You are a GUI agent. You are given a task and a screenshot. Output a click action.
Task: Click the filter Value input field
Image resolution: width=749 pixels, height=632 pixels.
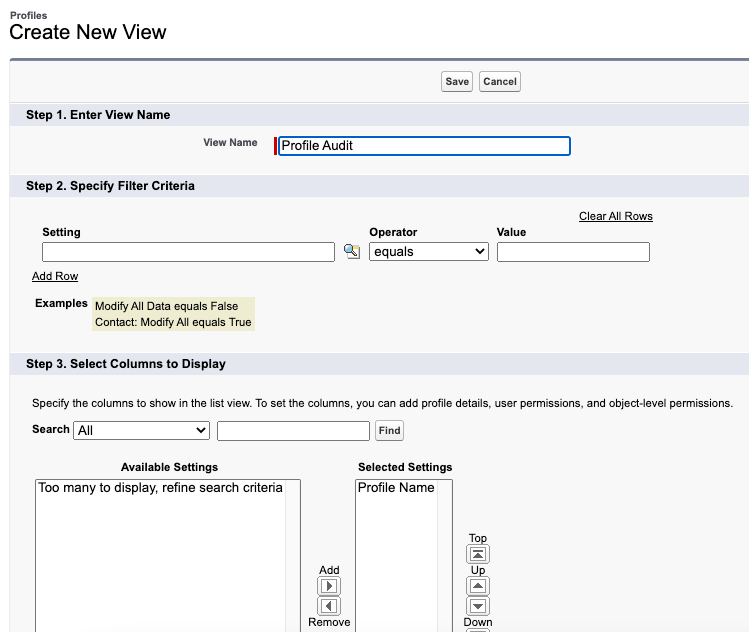tap(573, 252)
